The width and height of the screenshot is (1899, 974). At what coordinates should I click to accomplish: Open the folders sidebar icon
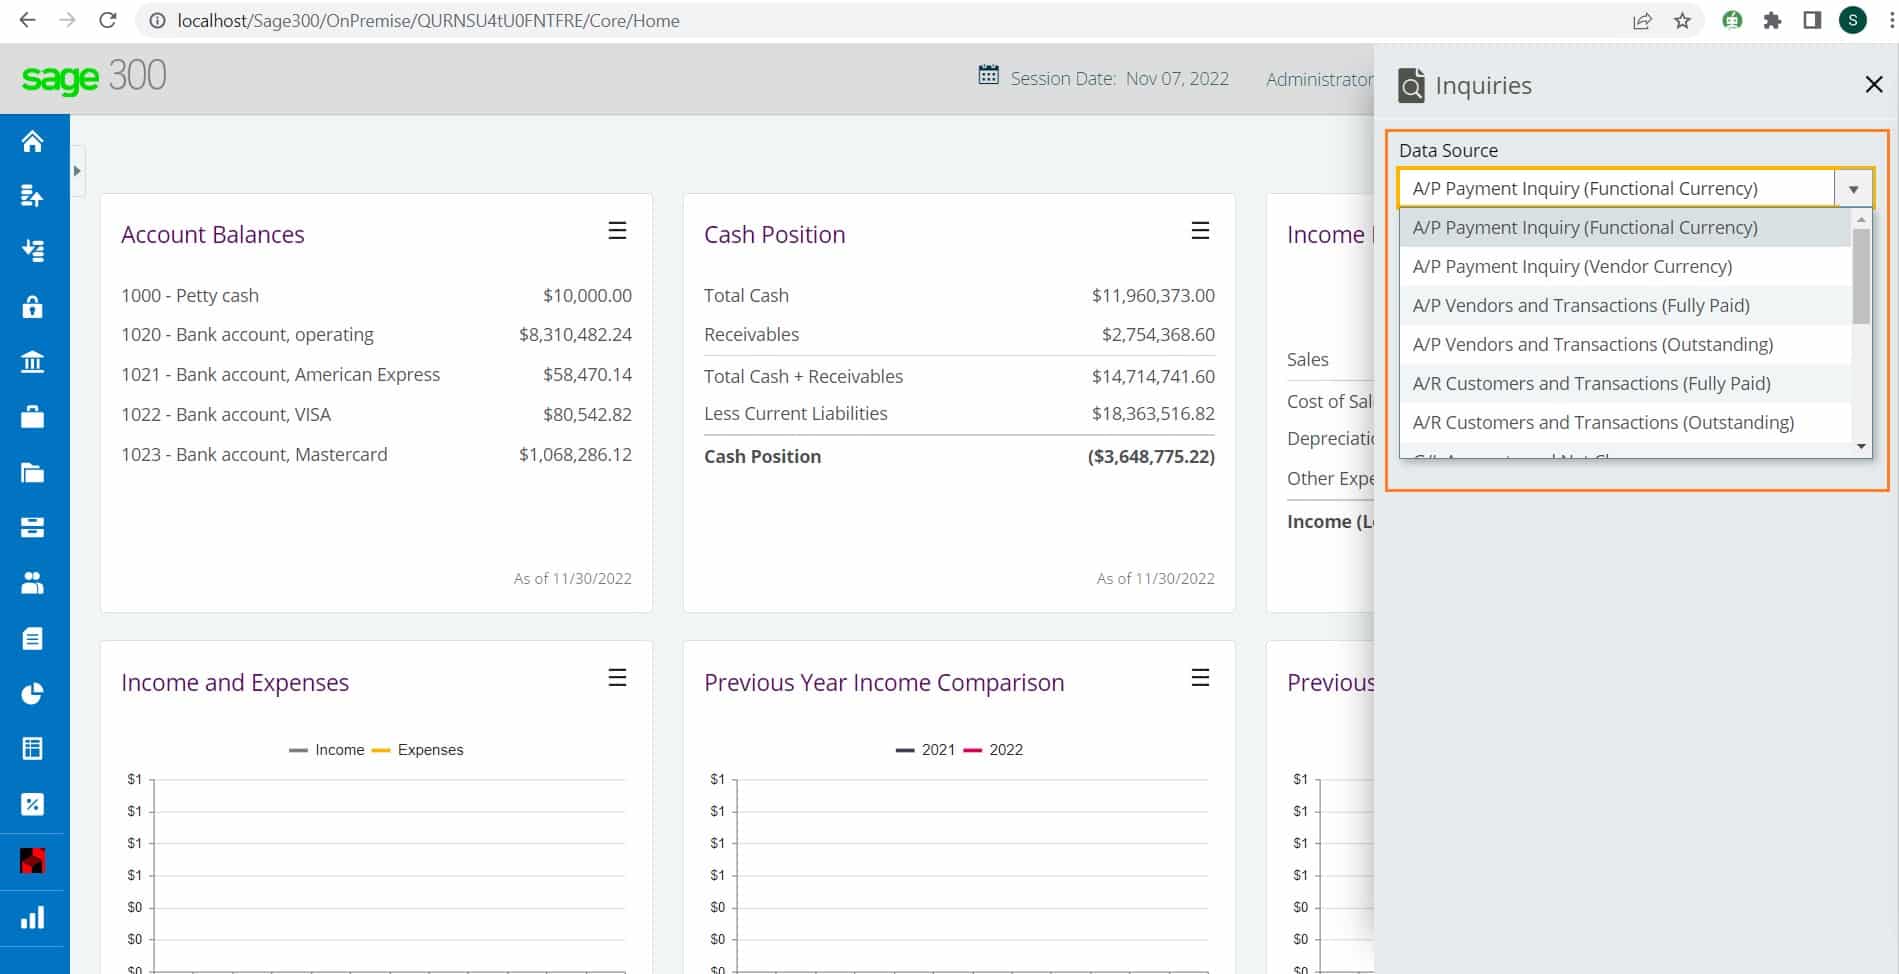[32, 472]
